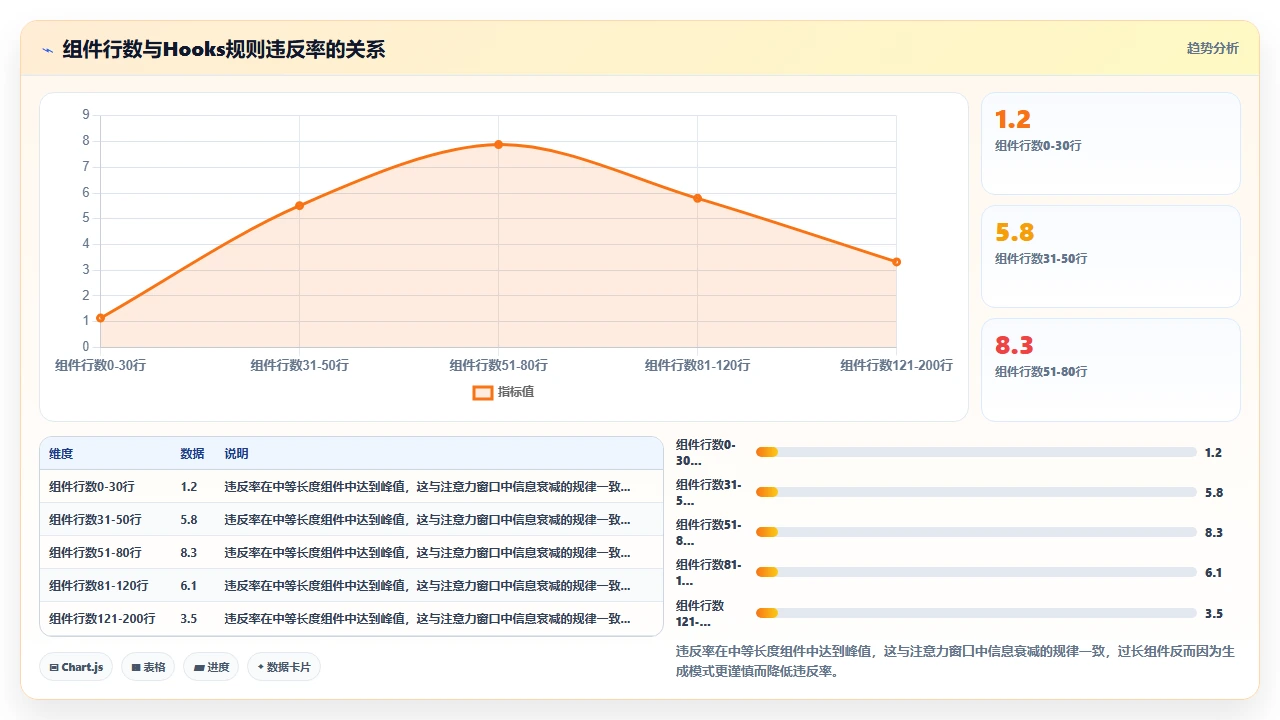Click the chart data point for 组件行数31-50行

[299, 206]
